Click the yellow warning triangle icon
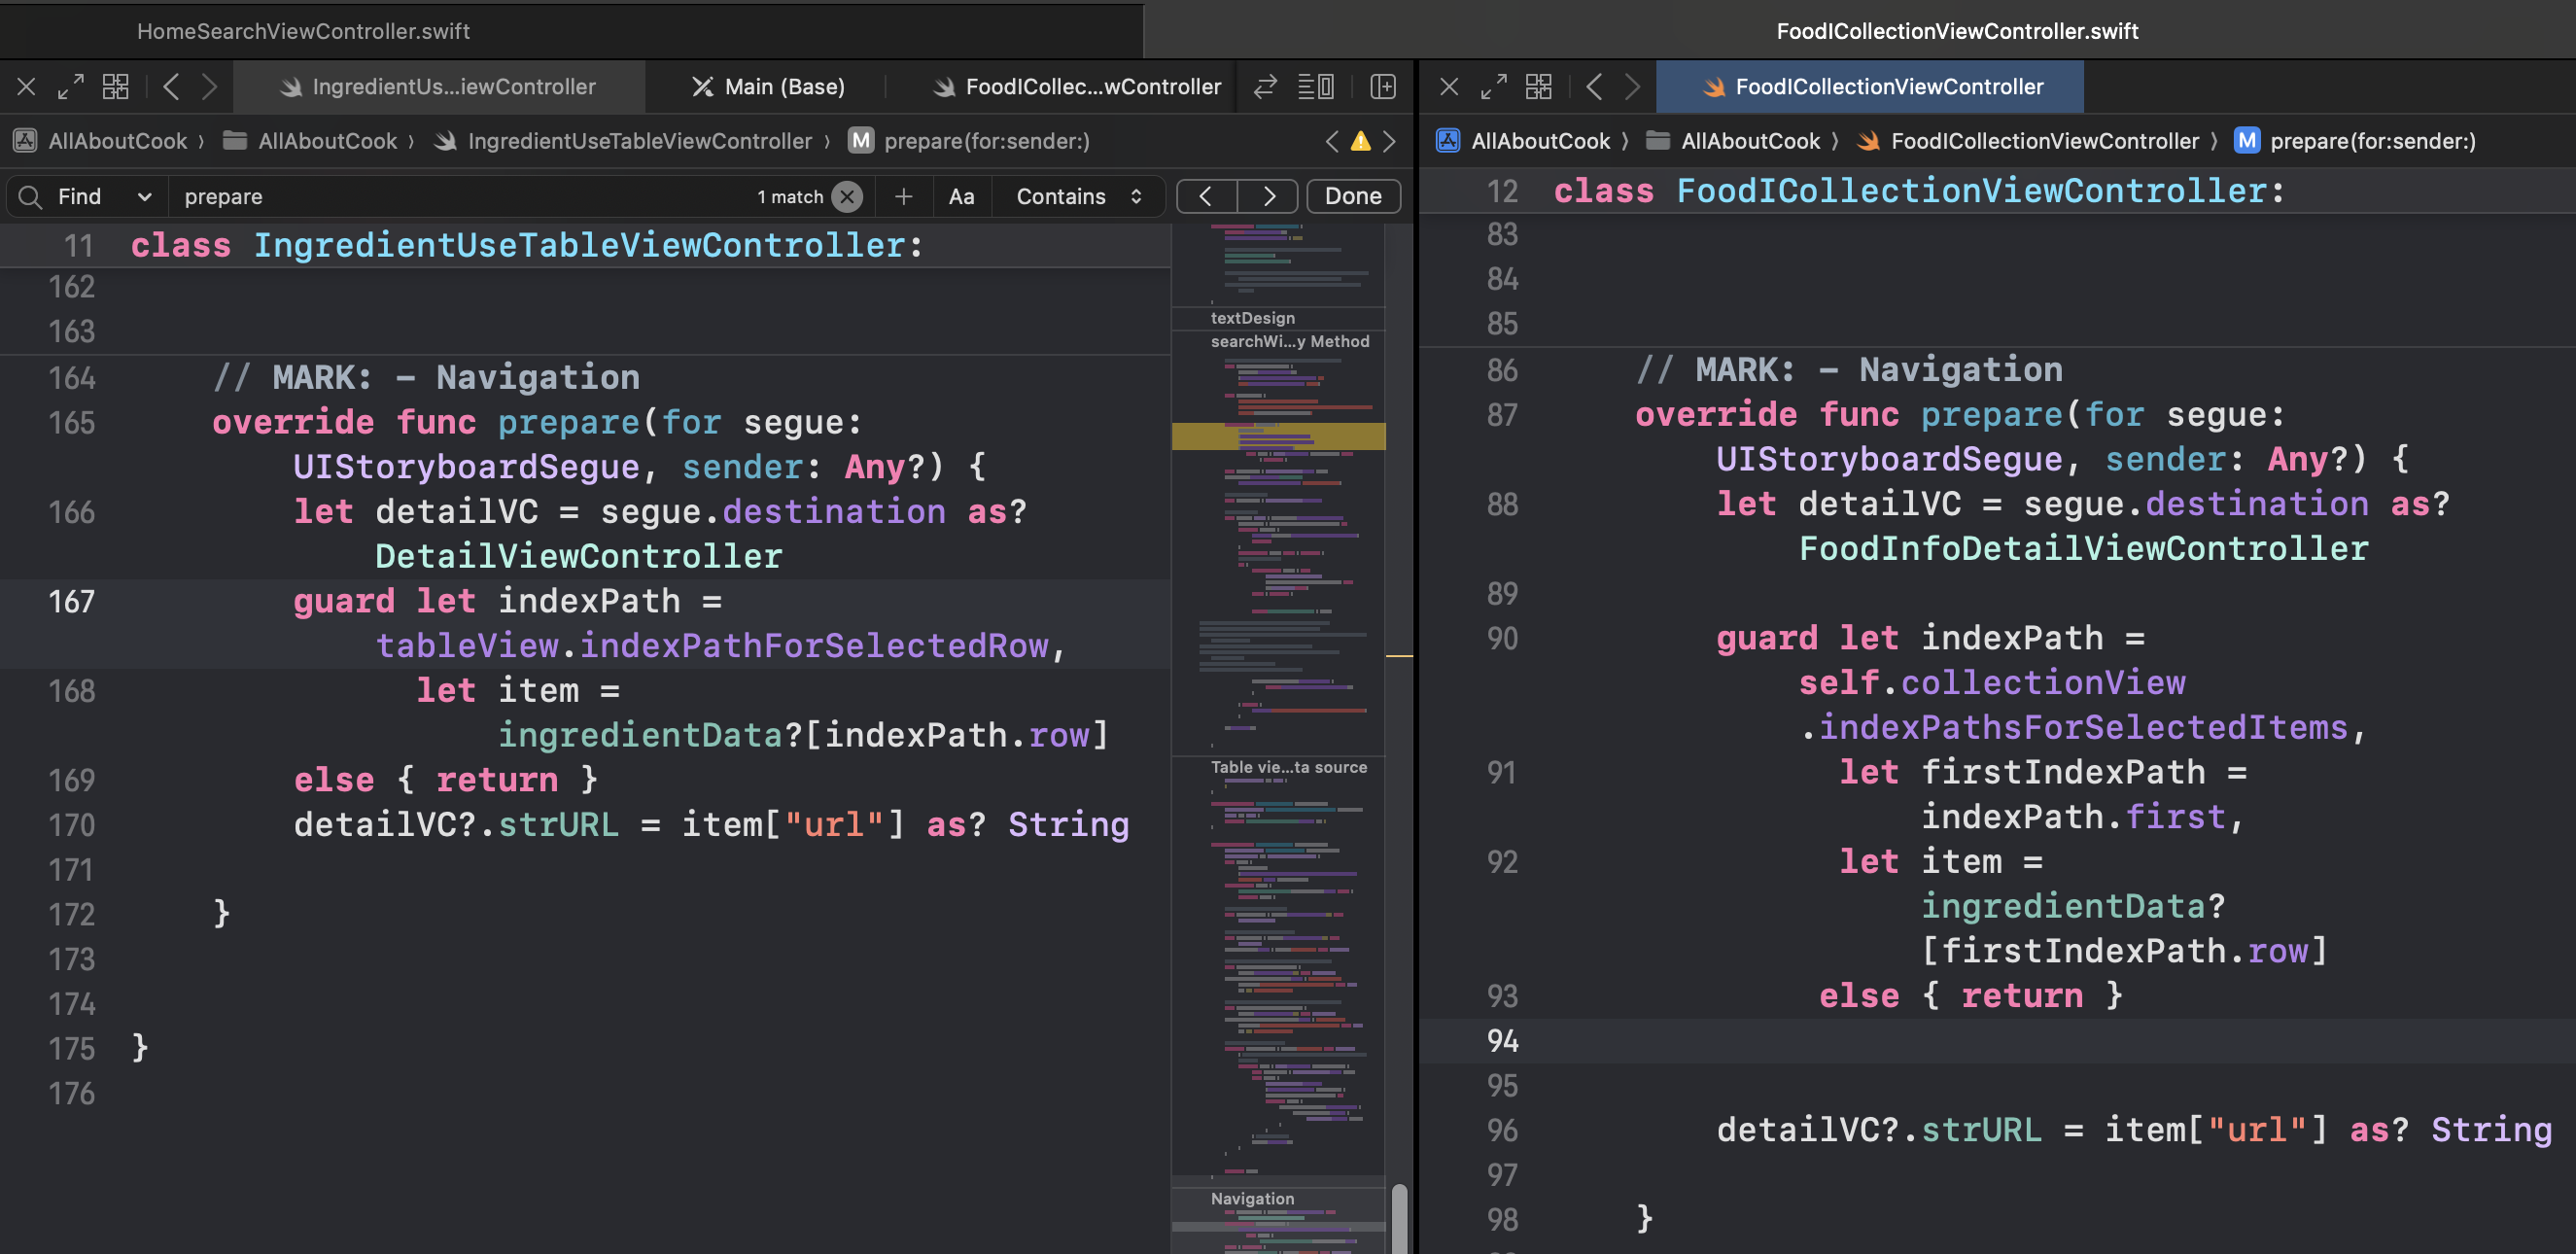 tap(1360, 141)
